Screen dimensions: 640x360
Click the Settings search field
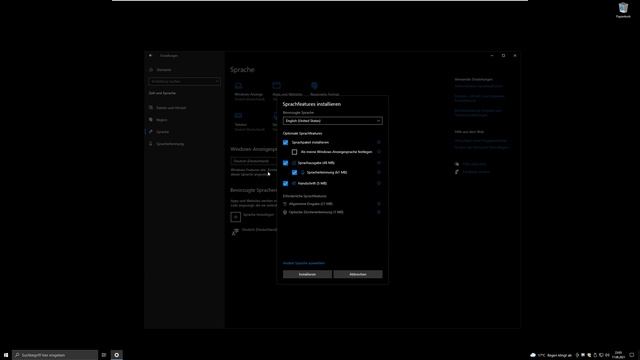pos(184,82)
